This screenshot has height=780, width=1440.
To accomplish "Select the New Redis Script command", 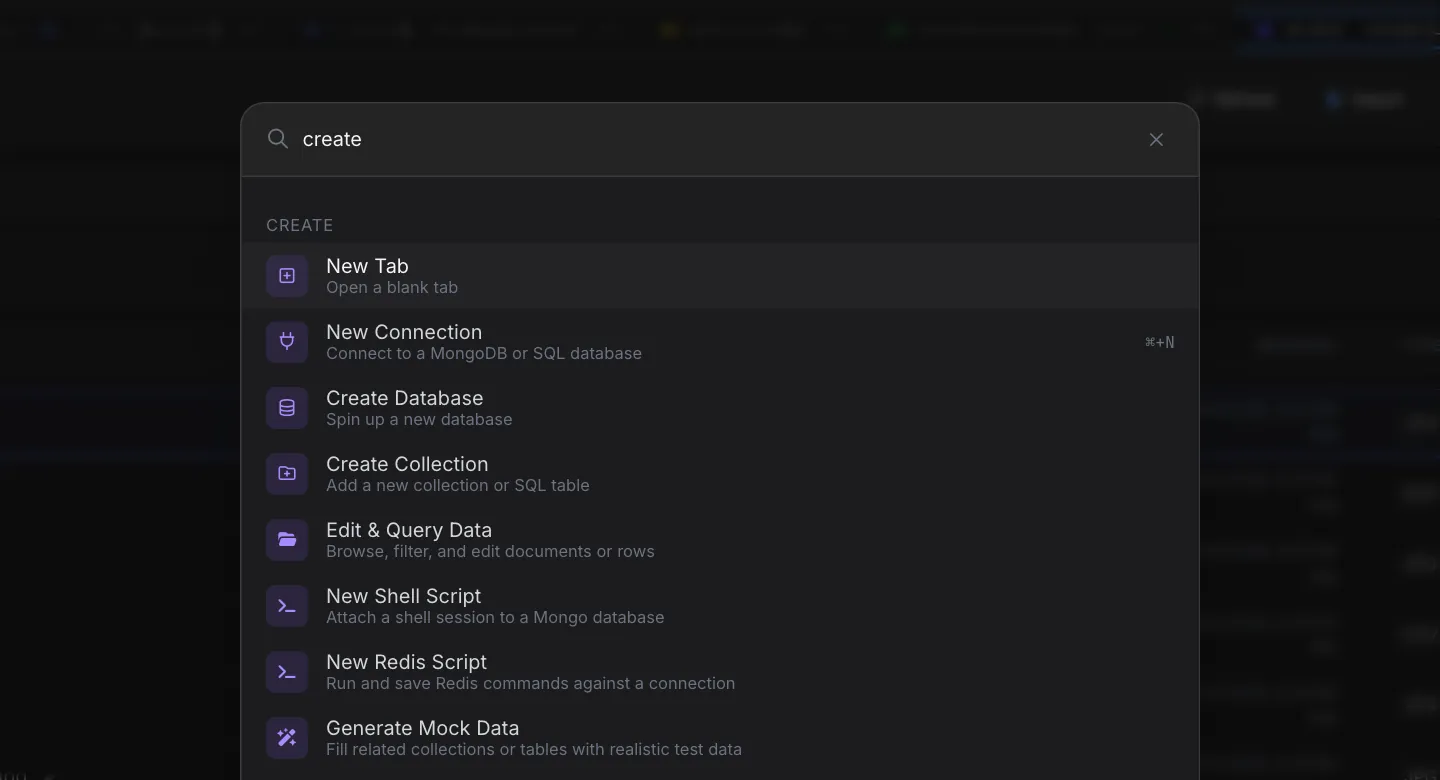I will (720, 672).
